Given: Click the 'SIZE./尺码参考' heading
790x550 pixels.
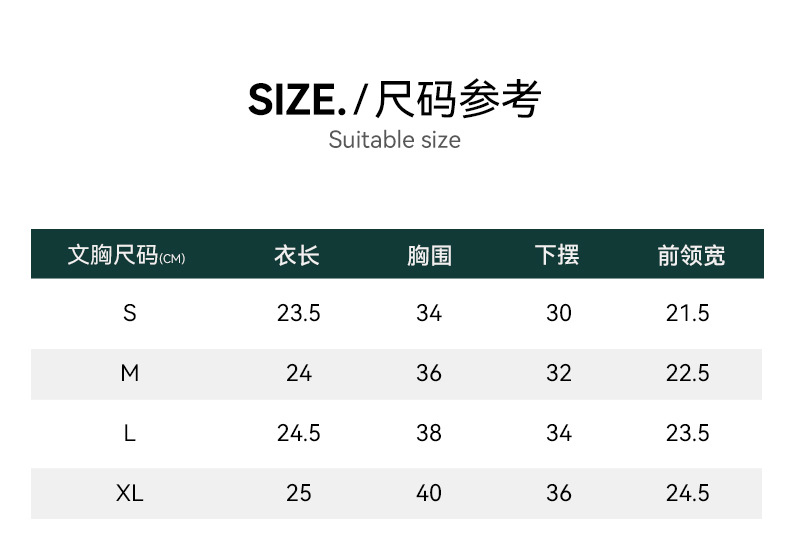Looking at the screenshot, I should [395, 100].
